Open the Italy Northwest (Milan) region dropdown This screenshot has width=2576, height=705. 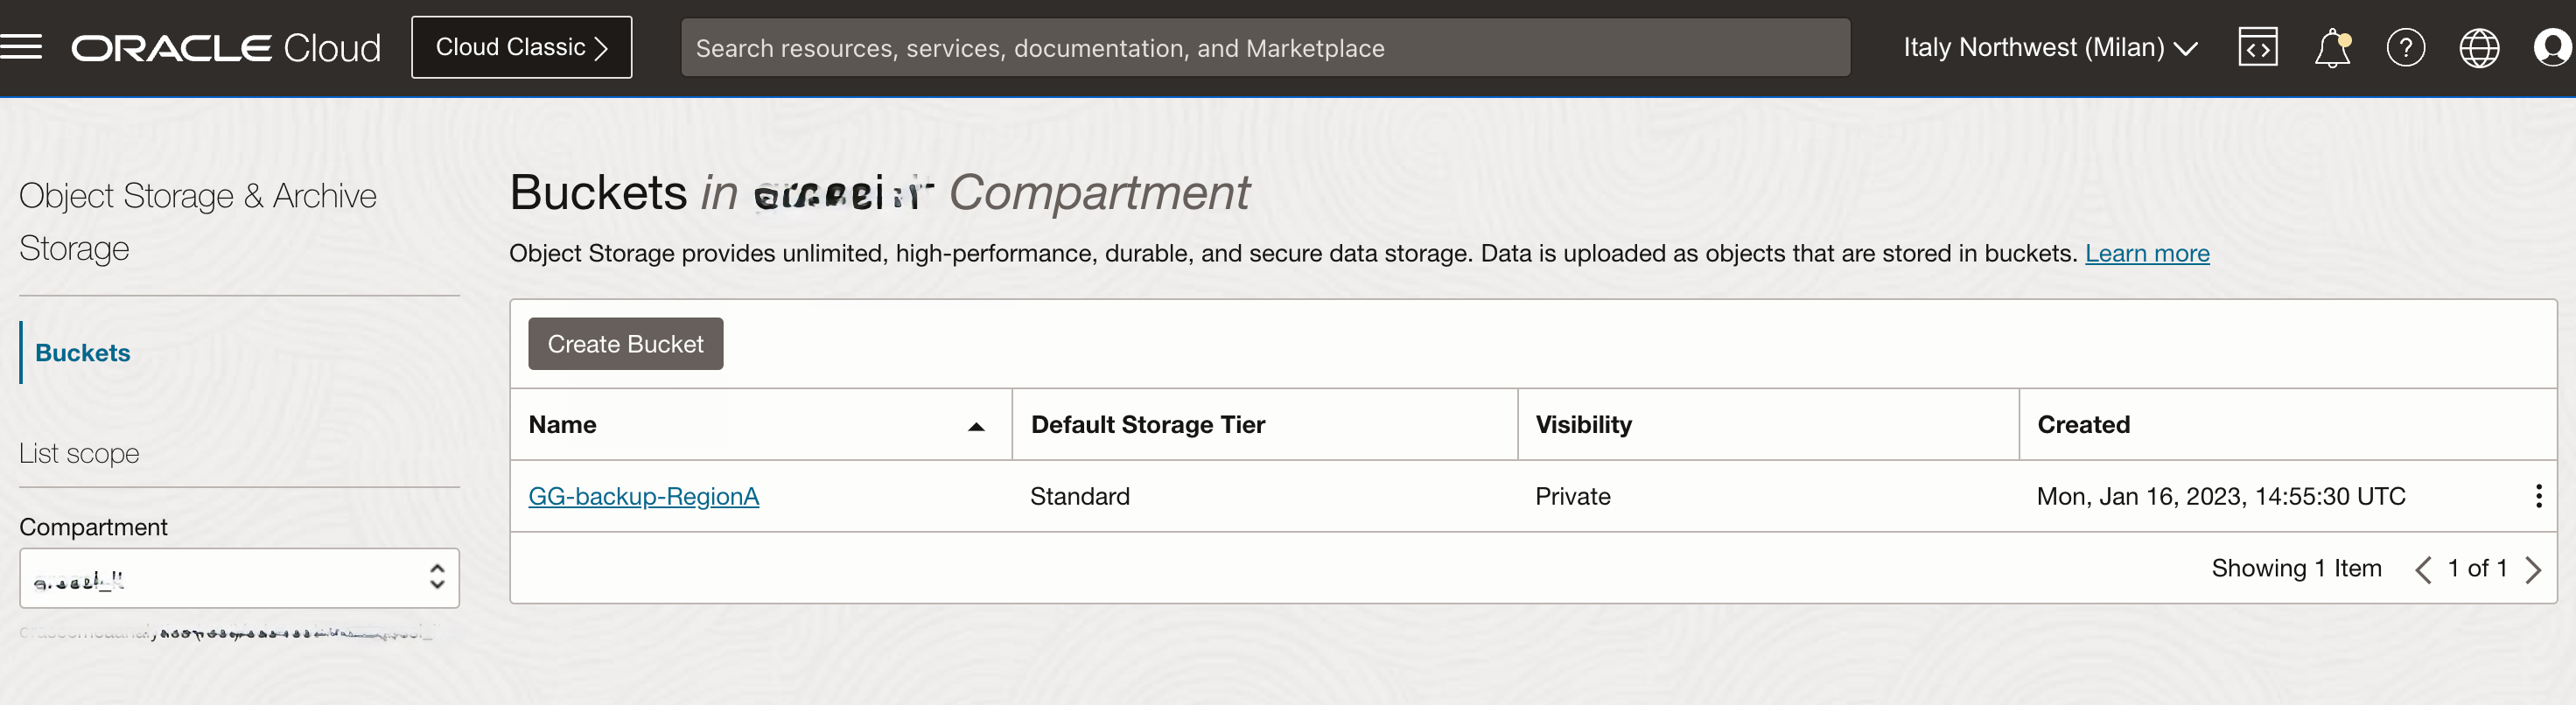tap(2050, 47)
